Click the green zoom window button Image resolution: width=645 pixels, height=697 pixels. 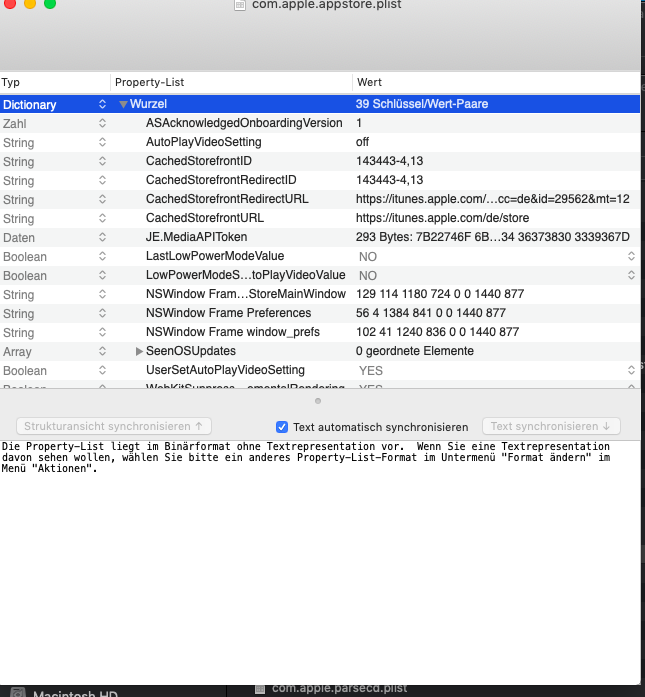pyautogui.click(x=50, y=4)
